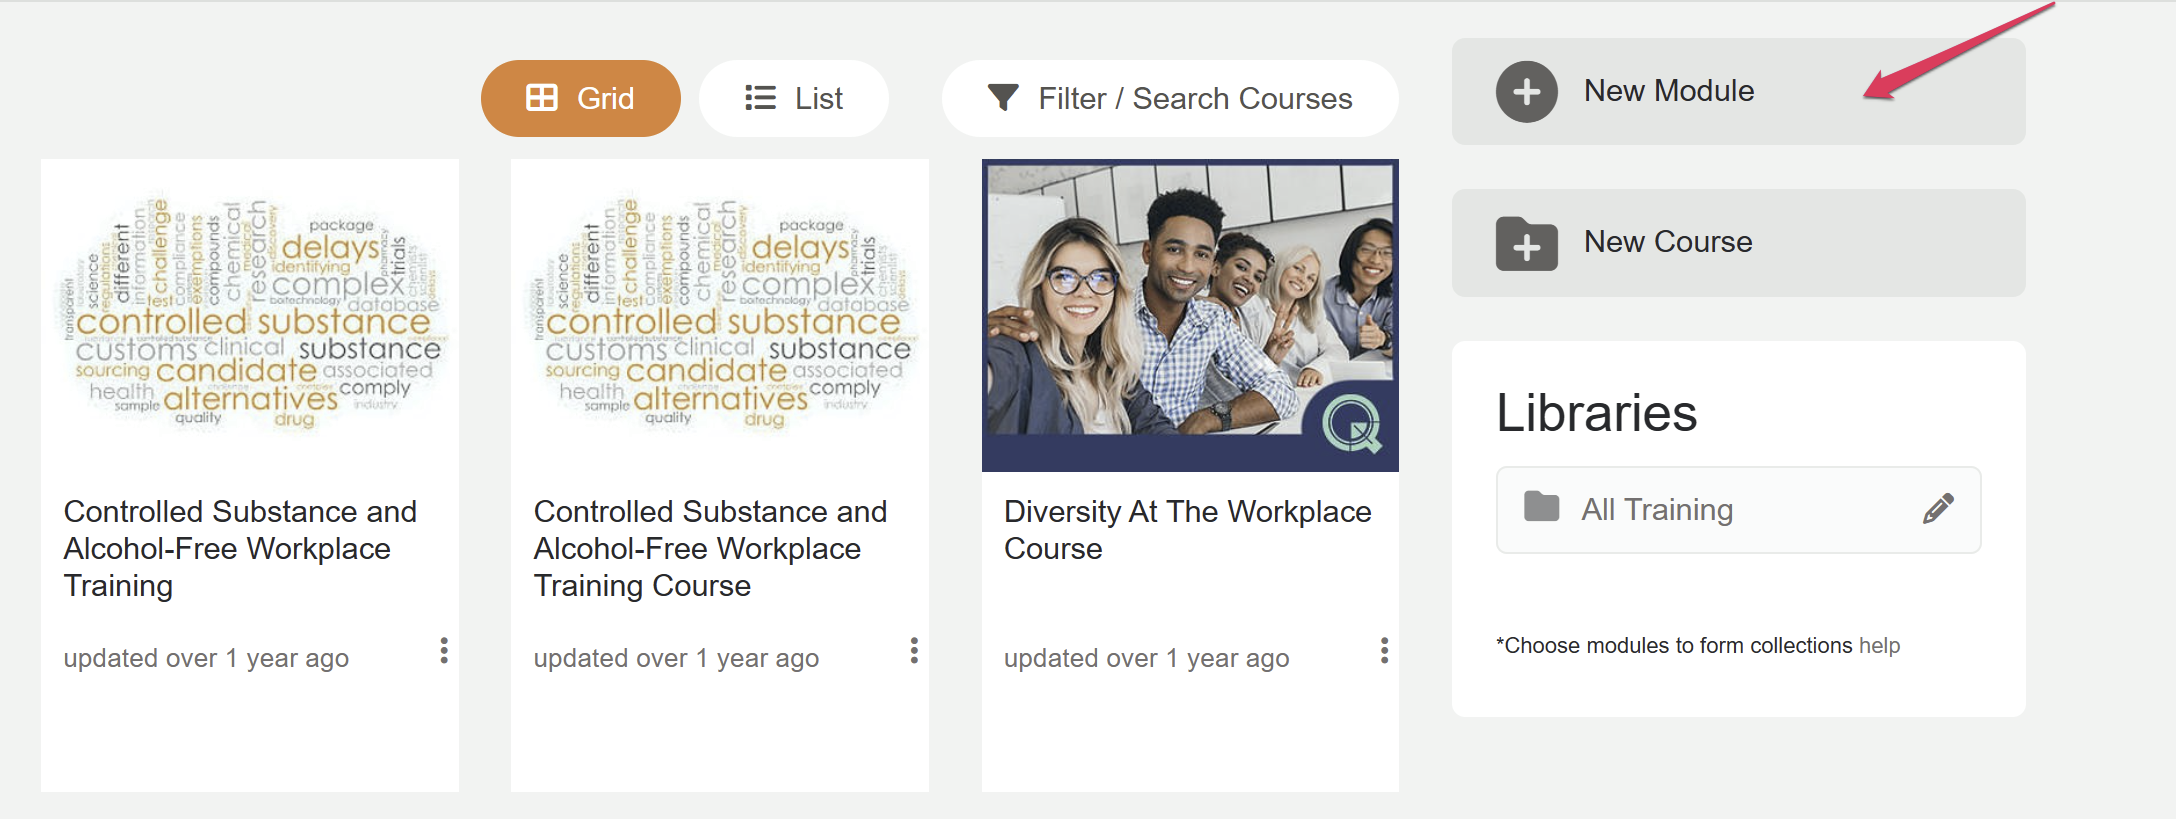This screenshot has height=819, width=2176.
Task: Switch to List view
Action: (794, 98)
